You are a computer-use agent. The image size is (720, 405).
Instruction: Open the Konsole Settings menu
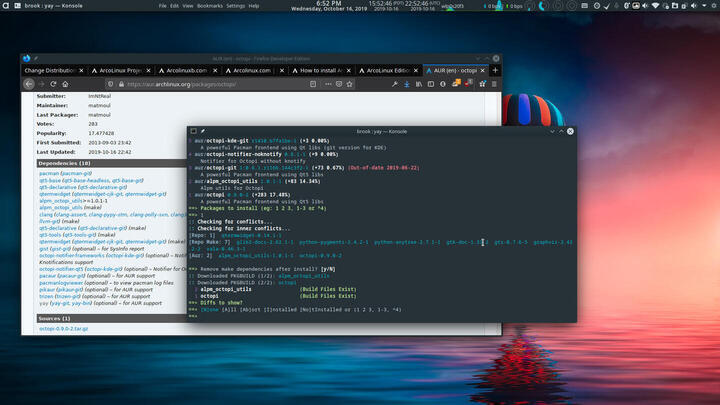236,6
